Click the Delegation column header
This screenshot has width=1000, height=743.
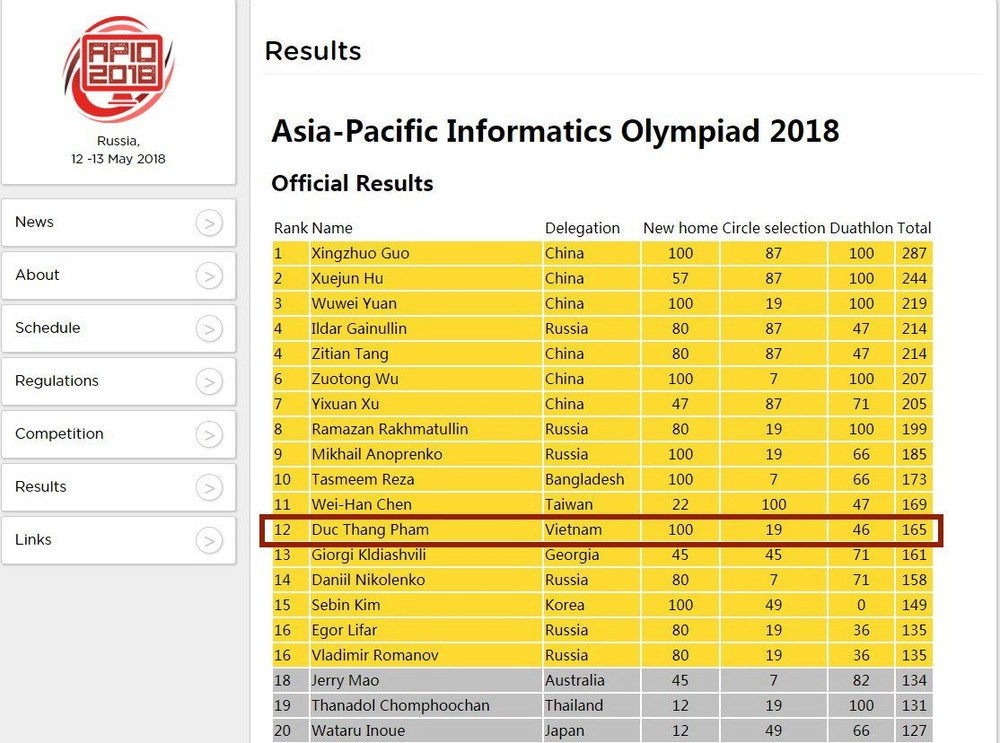[583, 228]
